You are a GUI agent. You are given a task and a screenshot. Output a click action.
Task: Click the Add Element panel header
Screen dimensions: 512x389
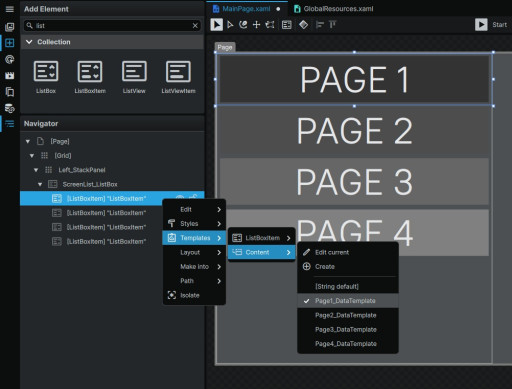[112, 9]
